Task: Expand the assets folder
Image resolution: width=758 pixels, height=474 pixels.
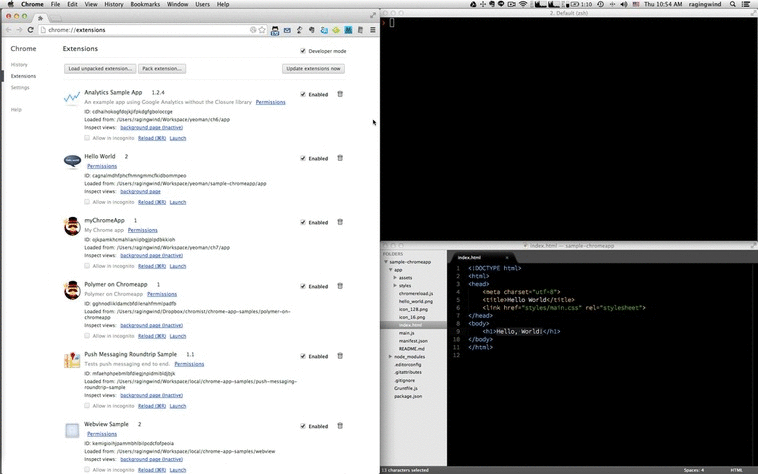Action: (395, 278)
